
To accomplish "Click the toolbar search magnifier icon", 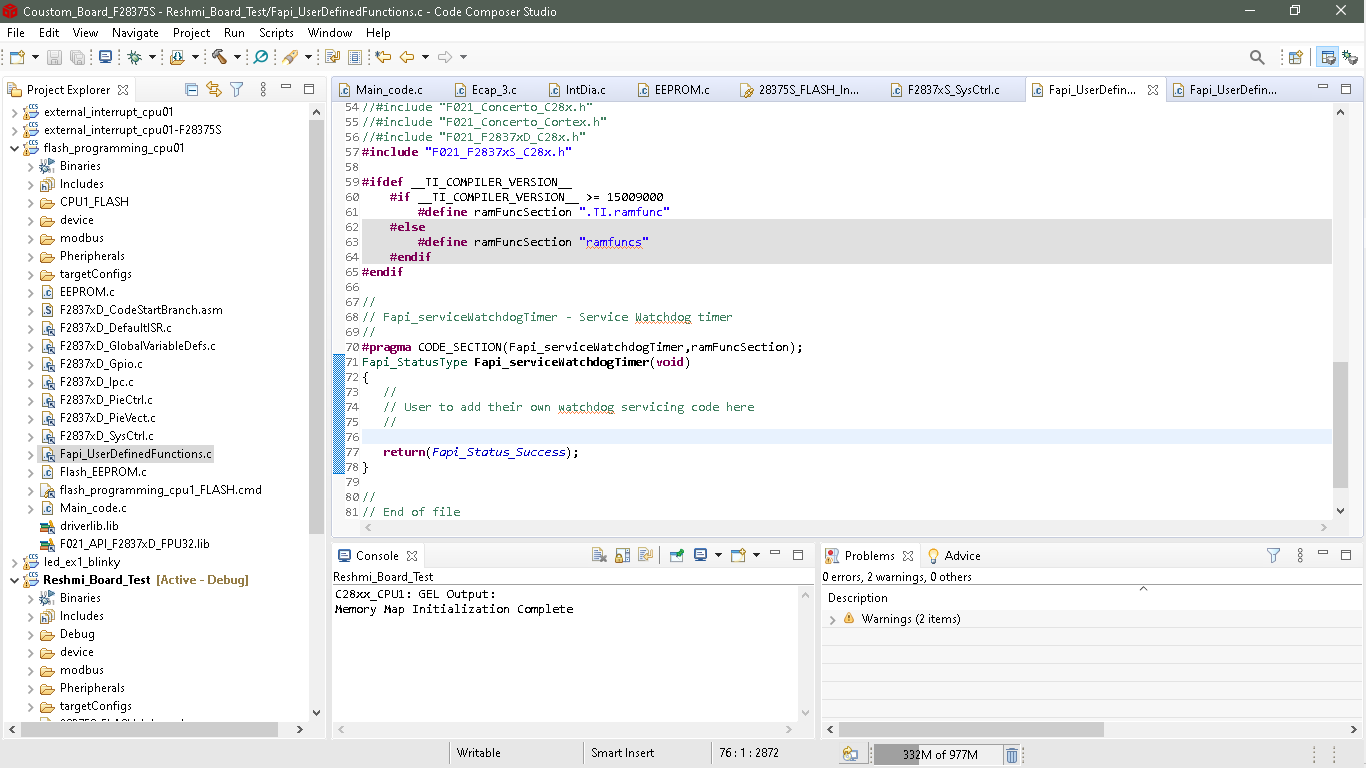I will click(1257, 57).
